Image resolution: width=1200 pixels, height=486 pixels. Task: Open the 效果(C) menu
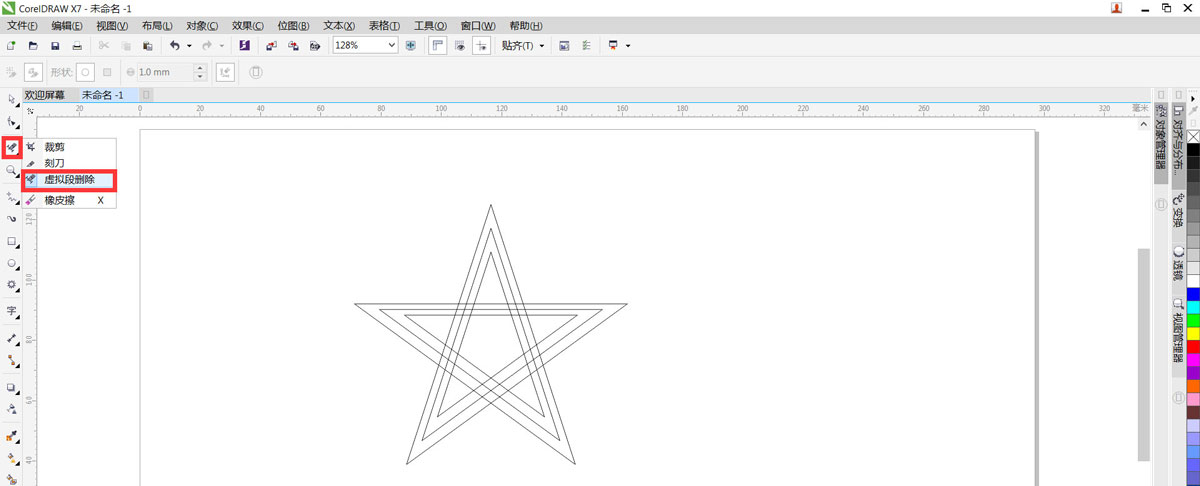[247, 25]
